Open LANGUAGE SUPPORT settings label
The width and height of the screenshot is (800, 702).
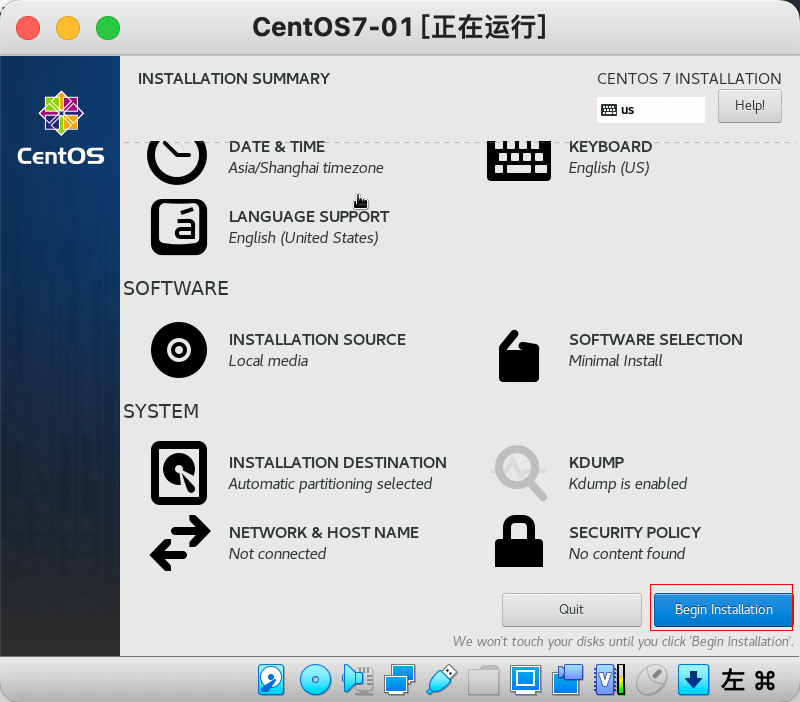pyautogui.click(x=309, y=216)
